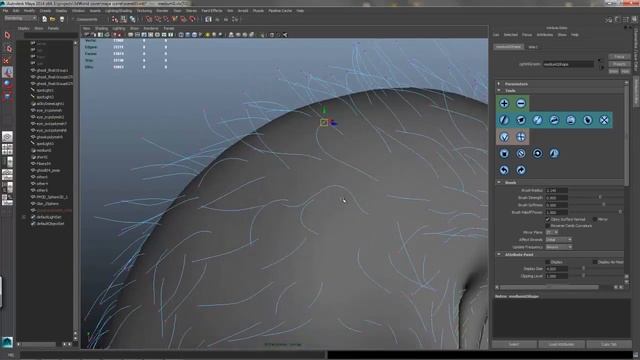The width and height of the screenshot is (640, 360).
Task: Click the first icon in viewport panel toolbar
Action: pyautogui.click(x=87, y=35)
